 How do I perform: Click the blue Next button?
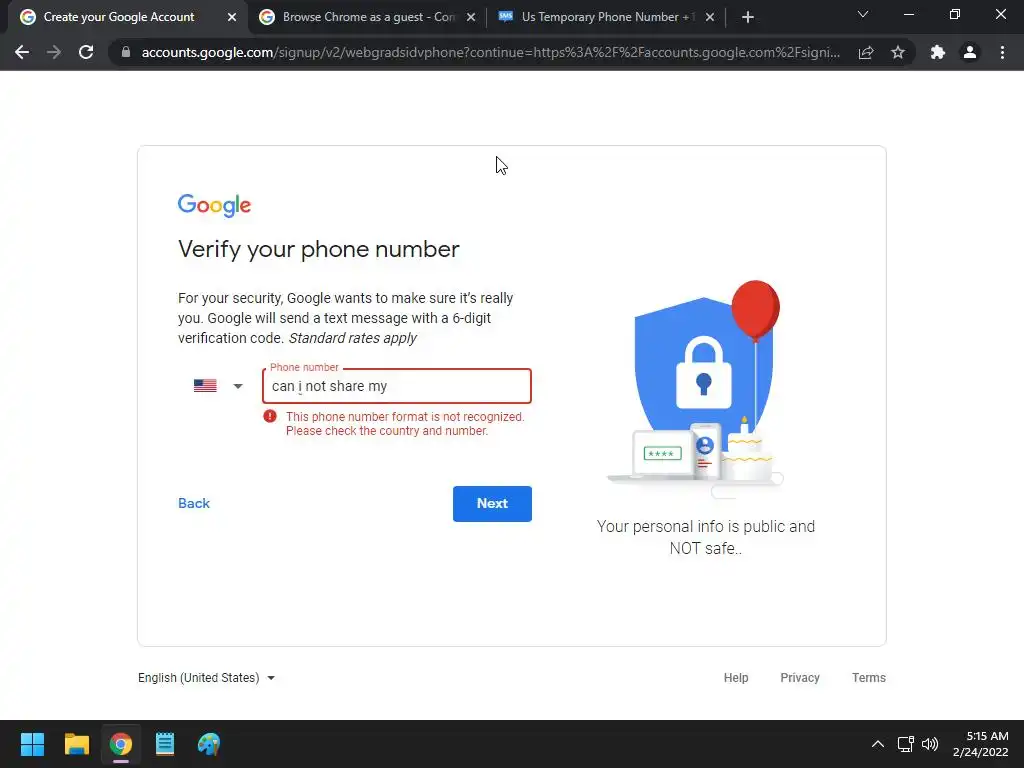coord(492,504)
